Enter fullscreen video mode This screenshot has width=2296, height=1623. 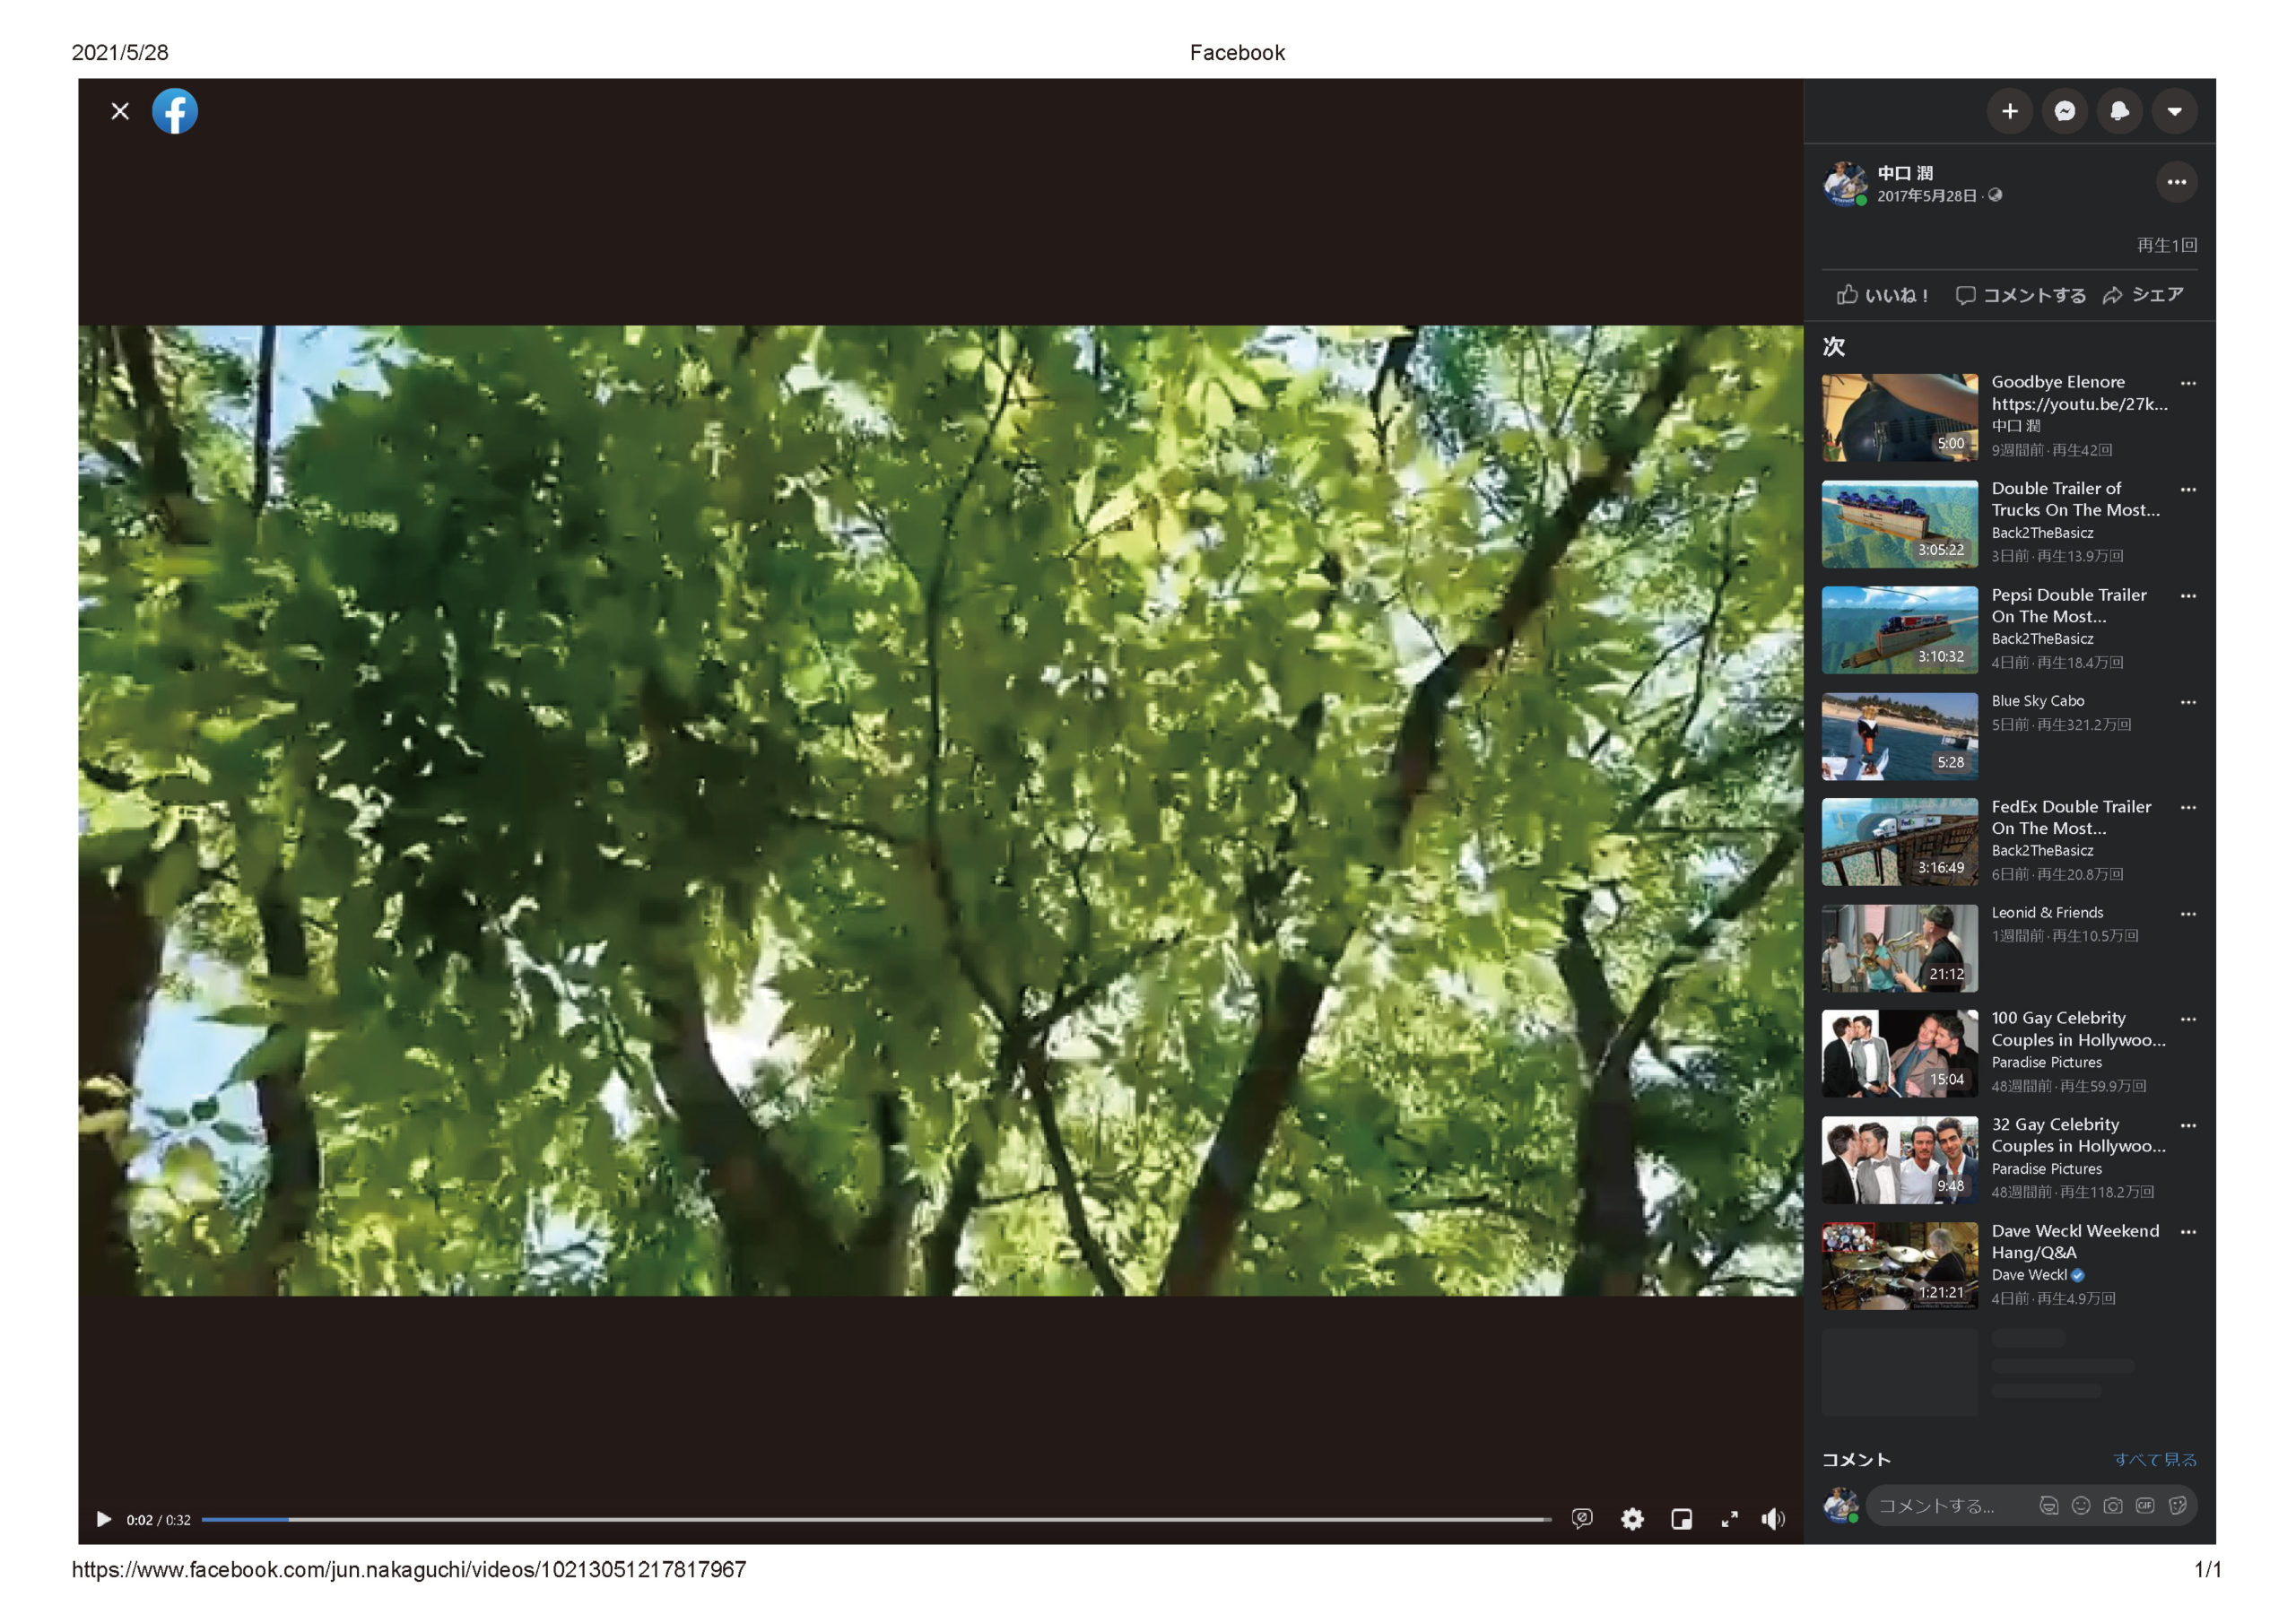(1729, 1519)
